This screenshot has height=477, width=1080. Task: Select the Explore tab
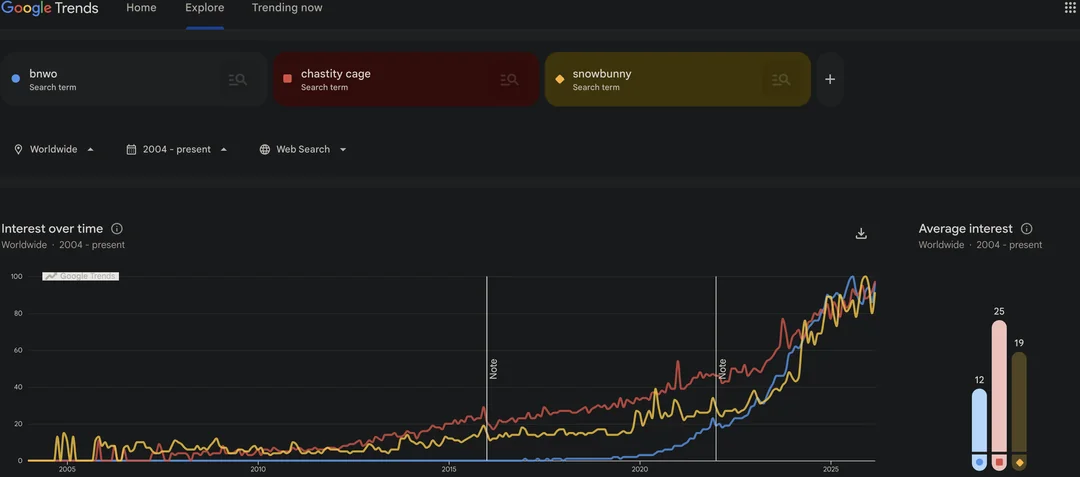coord(205,8)
